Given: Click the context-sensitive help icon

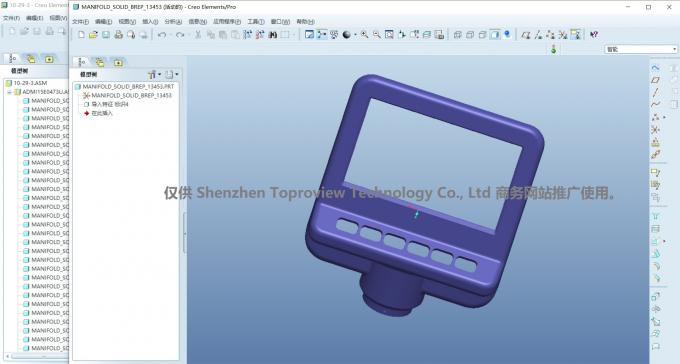Looking at the screenshot, I should (x=594, y=35).
